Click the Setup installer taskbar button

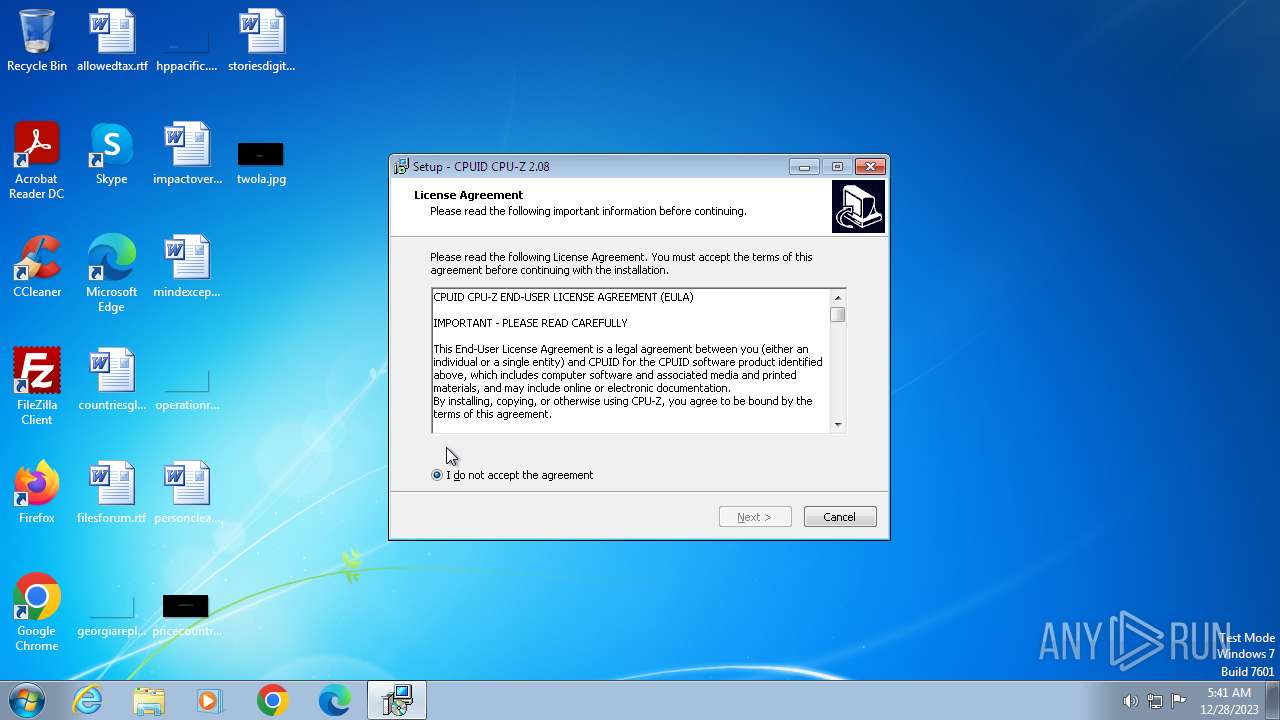point(397,700)
